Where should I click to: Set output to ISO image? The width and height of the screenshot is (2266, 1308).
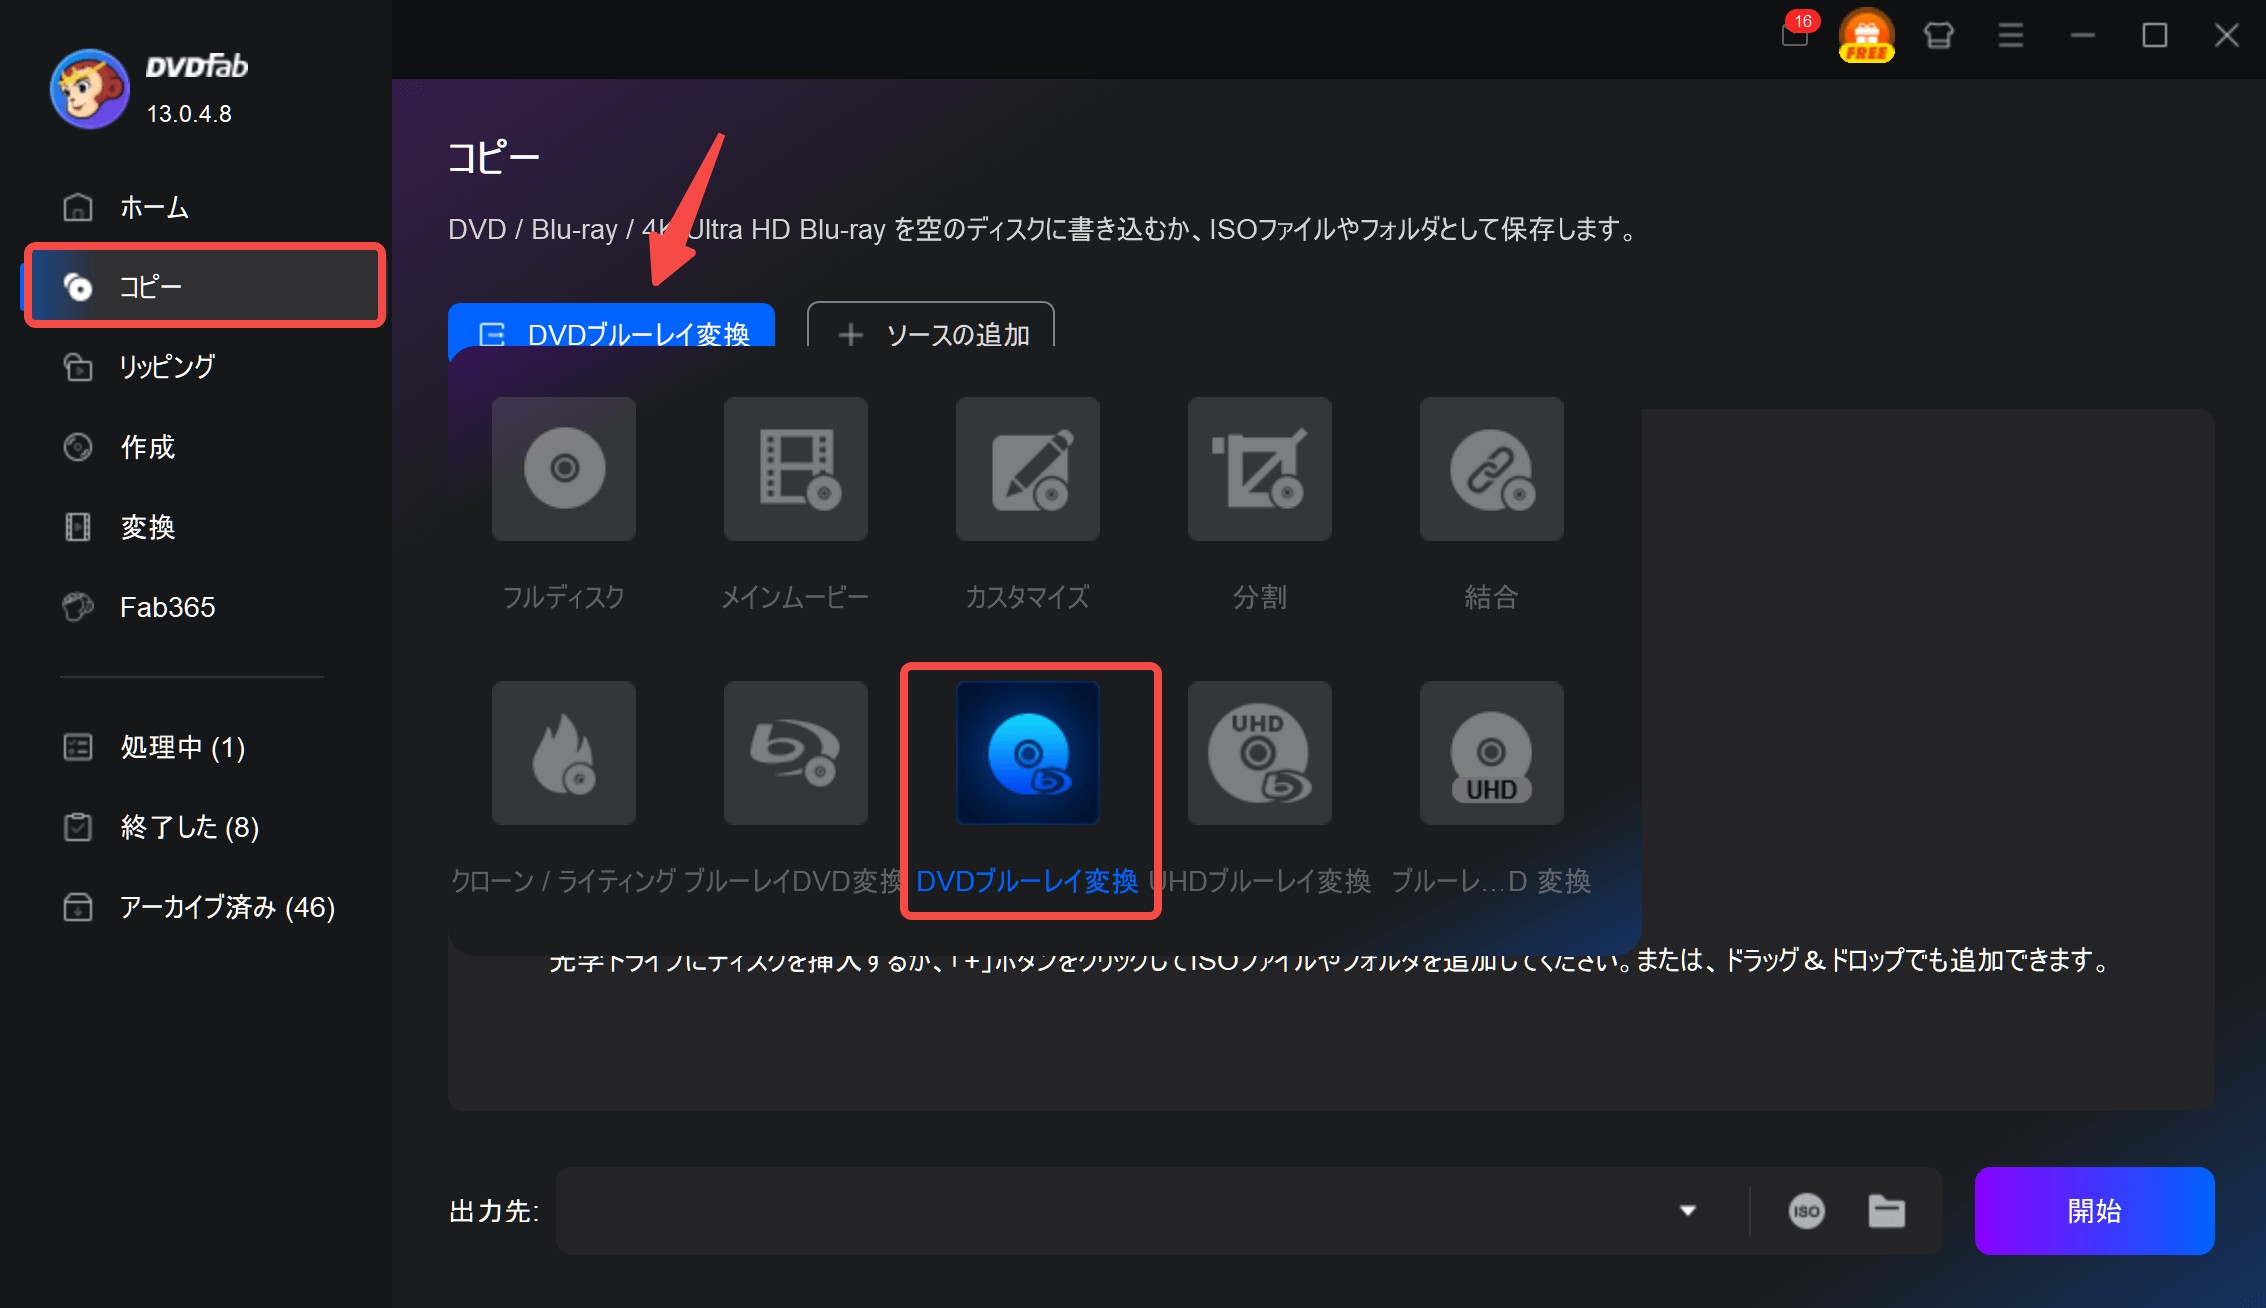point(1806,1211)
